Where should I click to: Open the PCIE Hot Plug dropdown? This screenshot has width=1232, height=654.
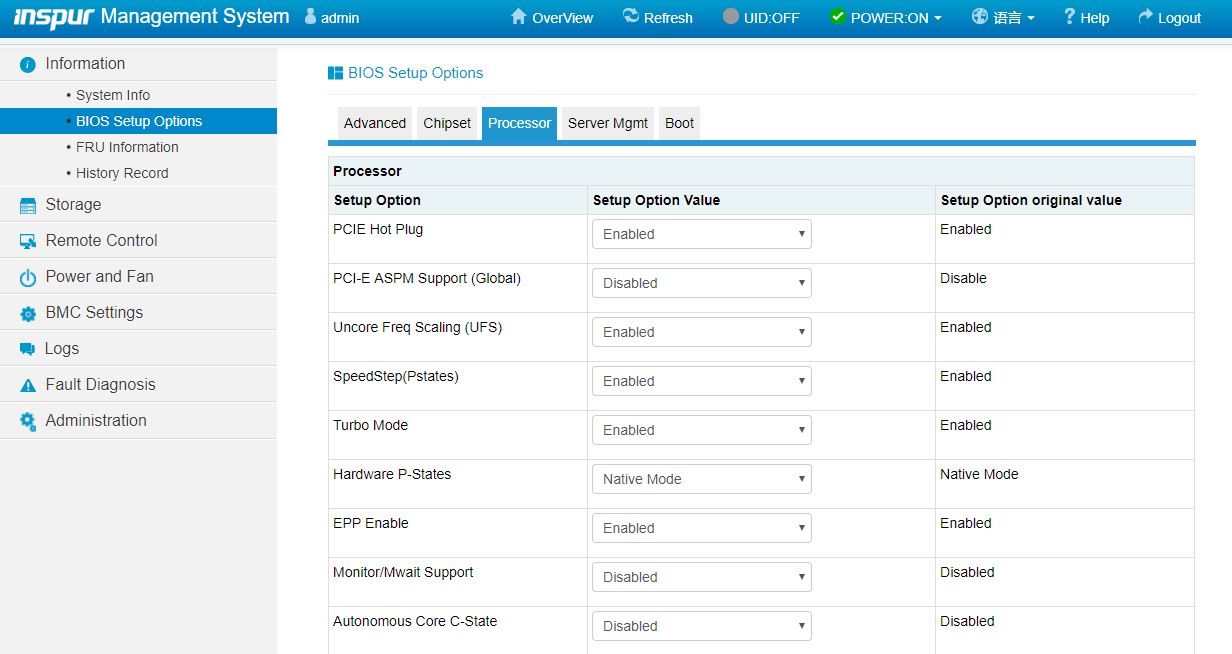701,234
